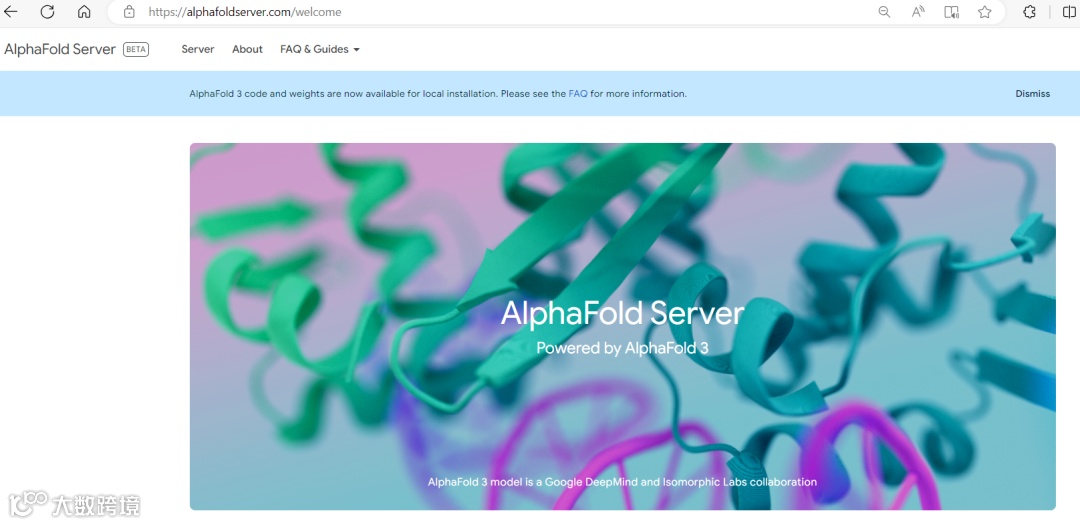This screenshot has height=525, width=1080.
Task: Click the large 'AlphaFold Server' hero heading
Action: pyautogui.click(x=622, y=313)
